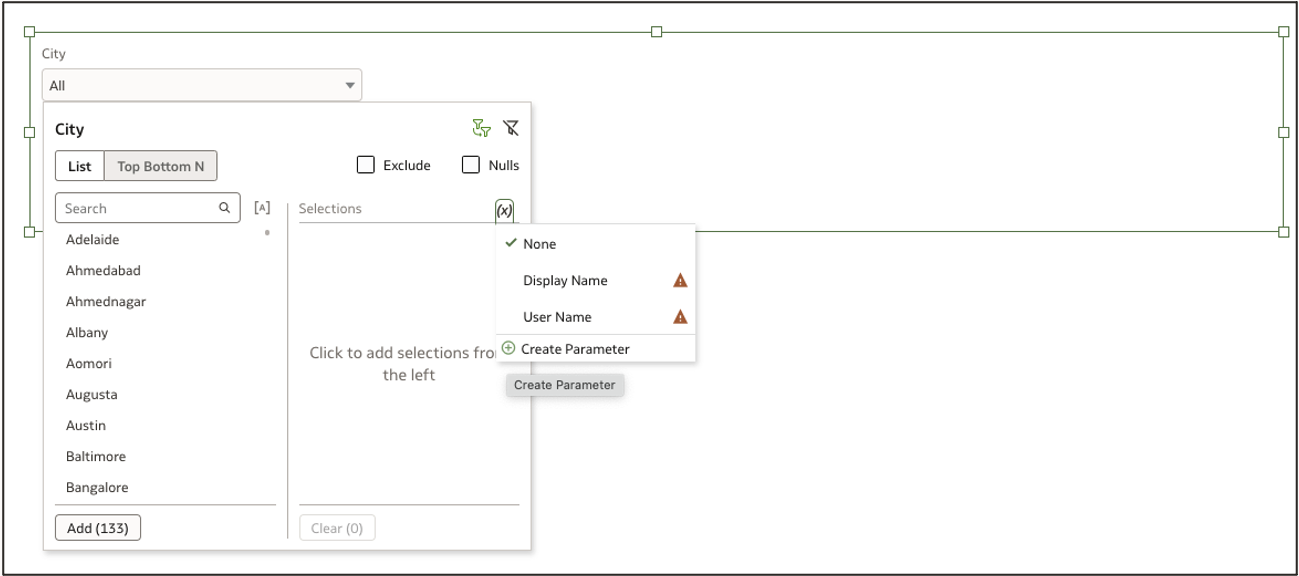Open the (x) parameter binding menu

pos(504,210)
